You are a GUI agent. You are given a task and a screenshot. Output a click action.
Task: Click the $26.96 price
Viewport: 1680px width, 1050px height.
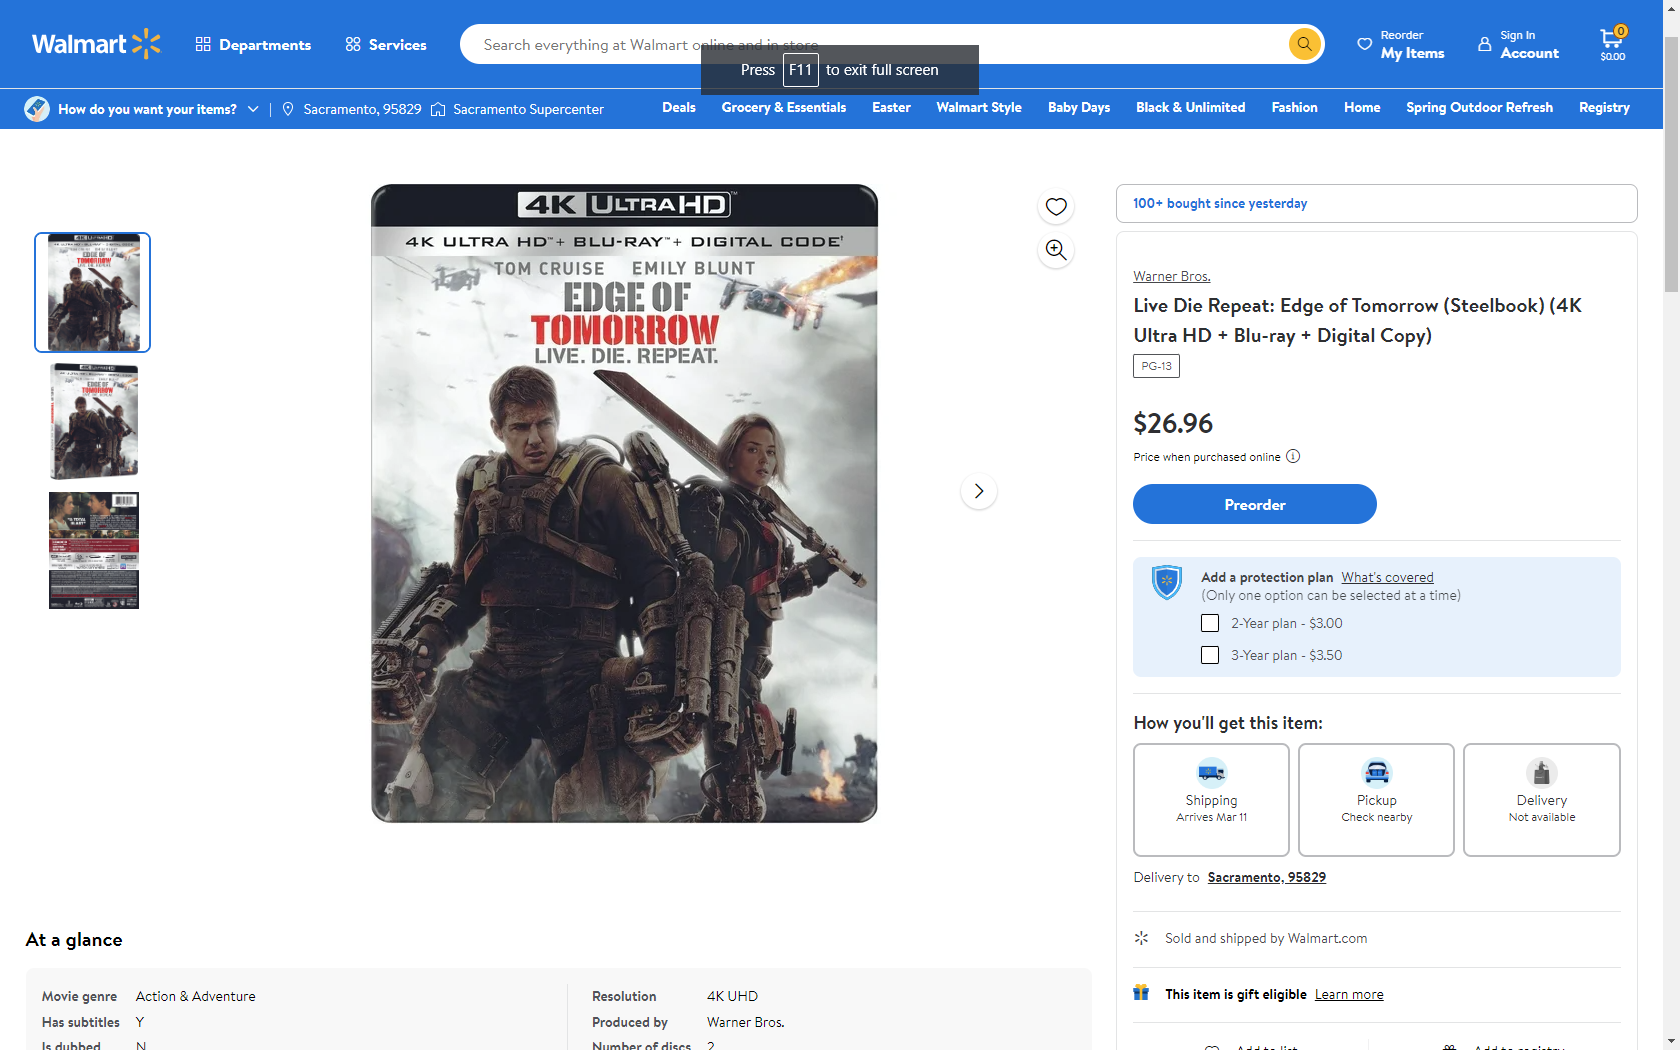coord(1173,423)
